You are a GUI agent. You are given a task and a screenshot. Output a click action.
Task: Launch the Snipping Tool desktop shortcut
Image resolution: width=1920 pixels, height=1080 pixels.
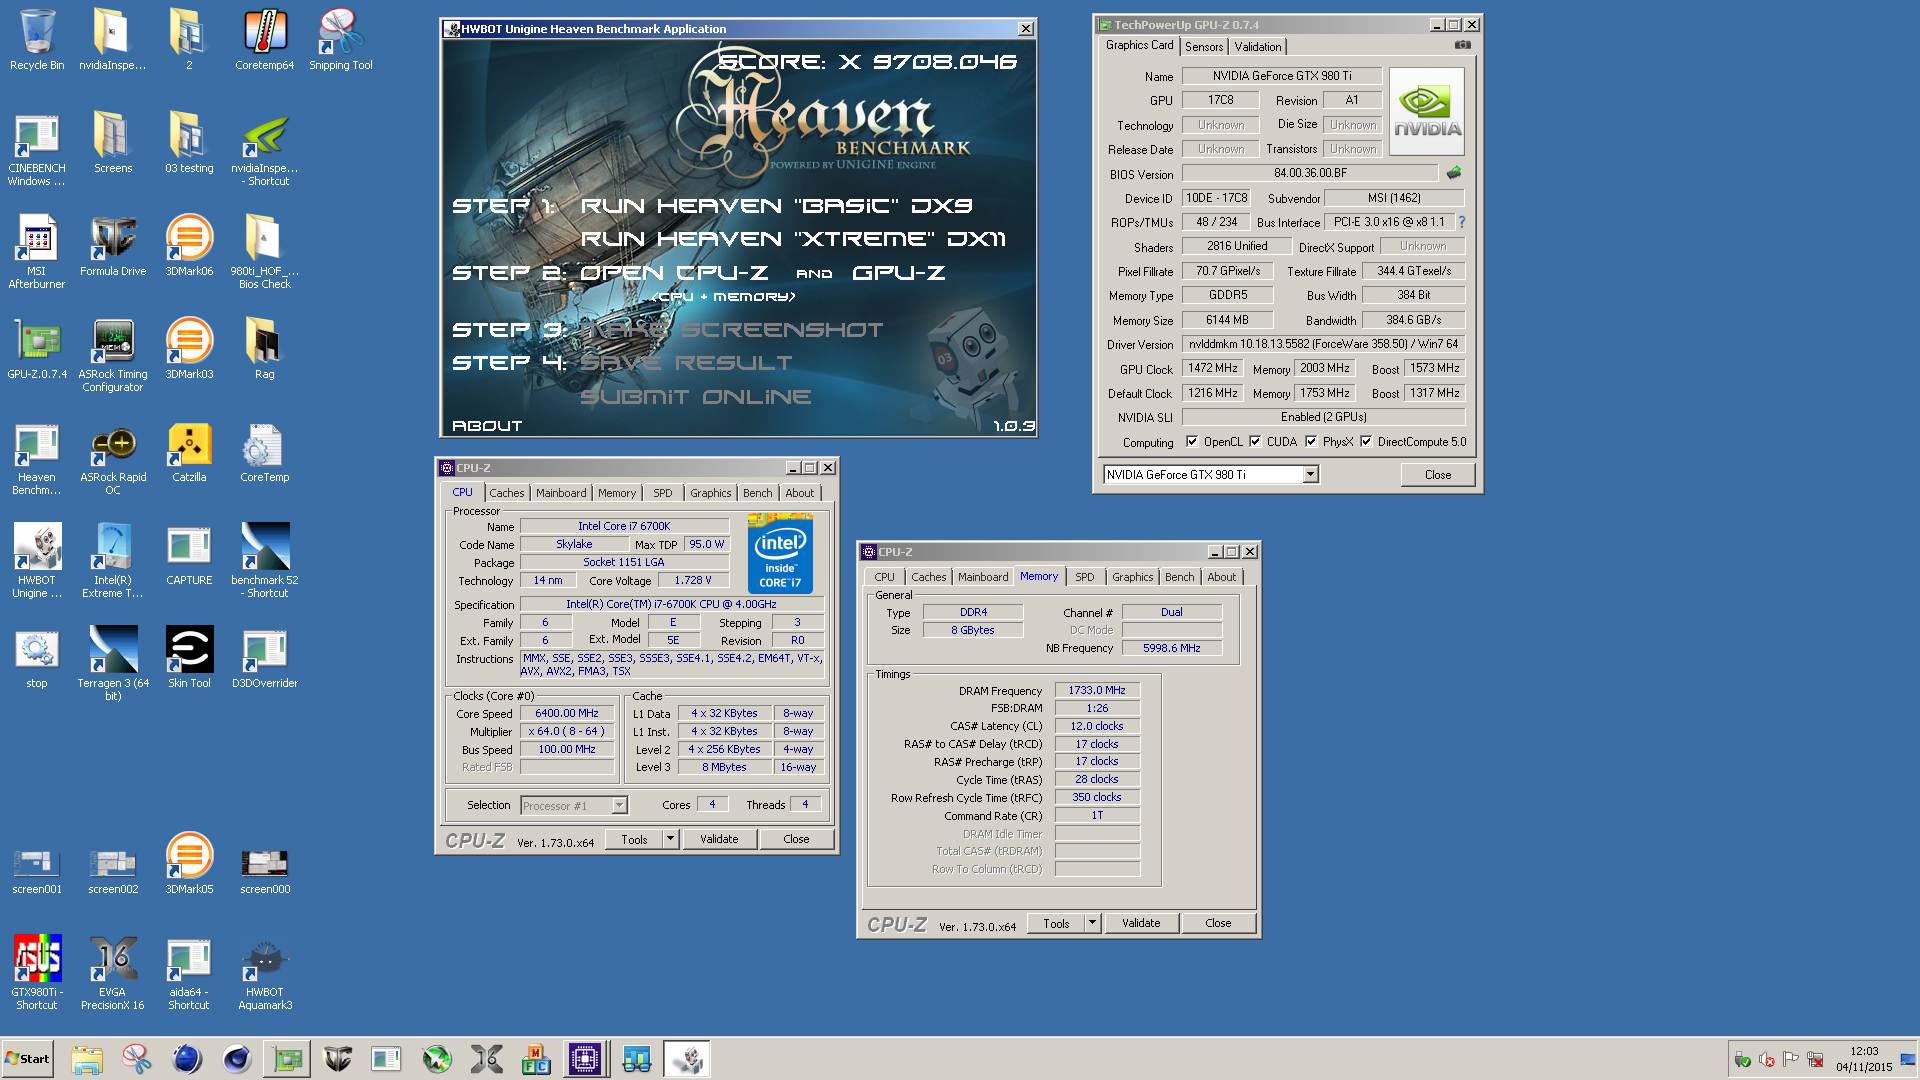[x=341, y=40]
